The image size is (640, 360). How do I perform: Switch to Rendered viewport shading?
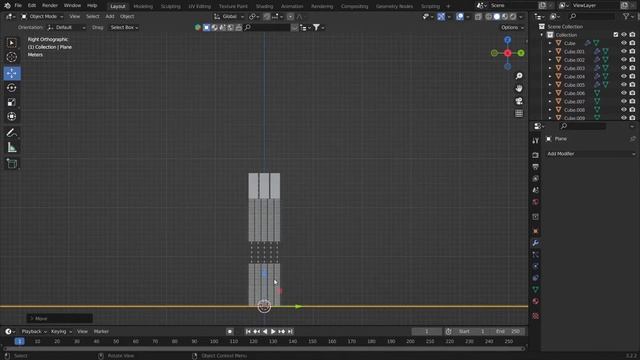(513, 17)
